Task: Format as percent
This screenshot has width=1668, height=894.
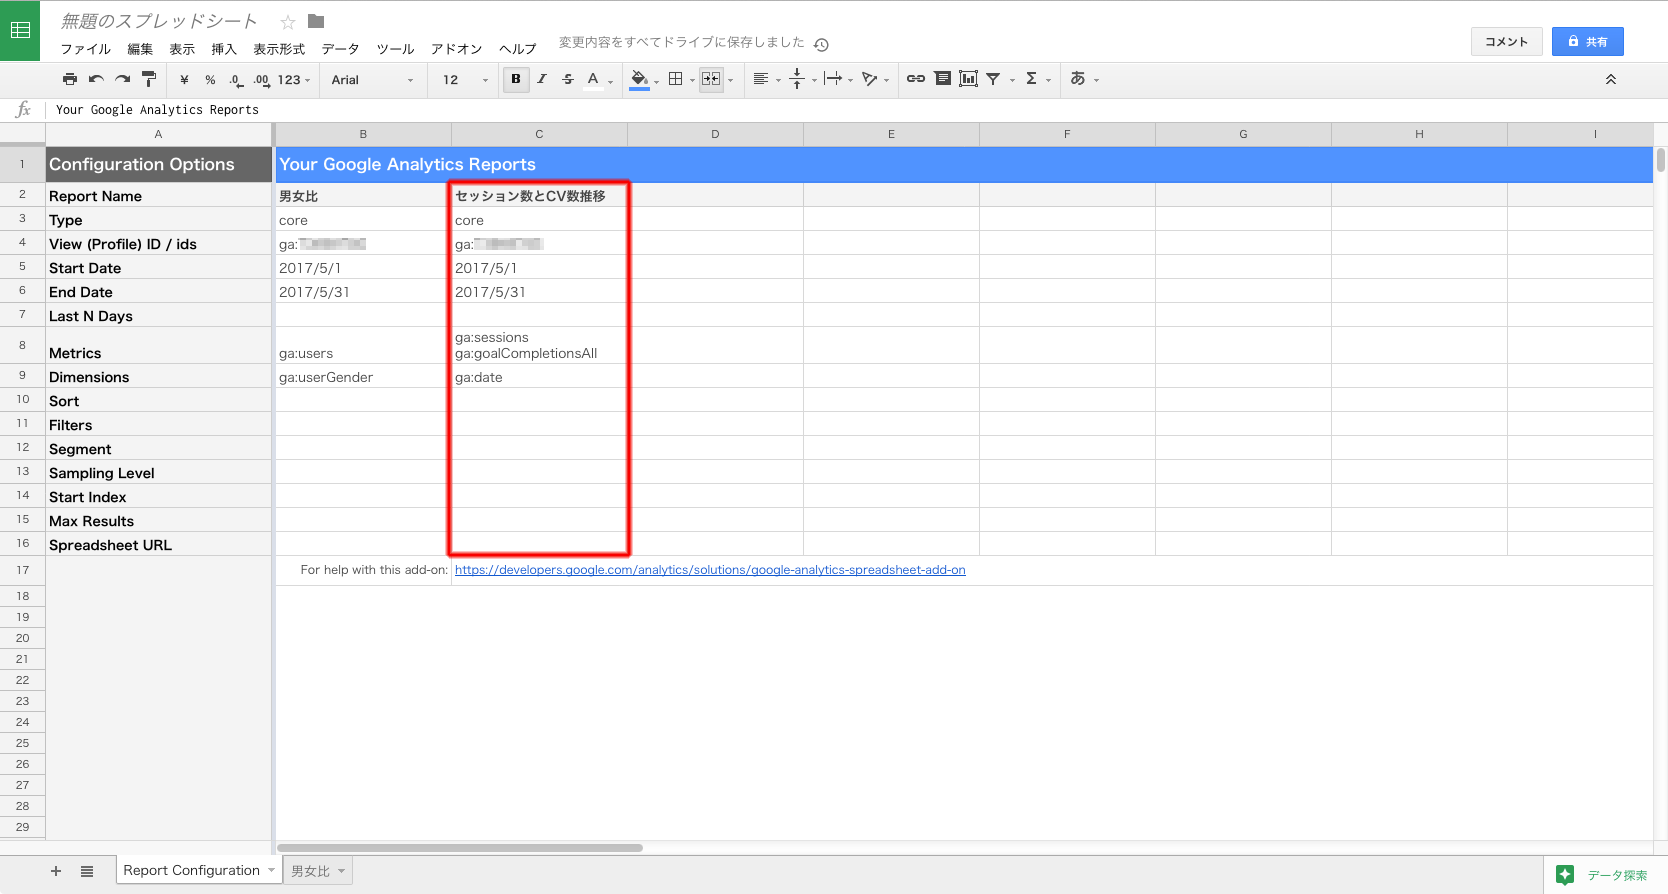Action: (x=210, y=79)
